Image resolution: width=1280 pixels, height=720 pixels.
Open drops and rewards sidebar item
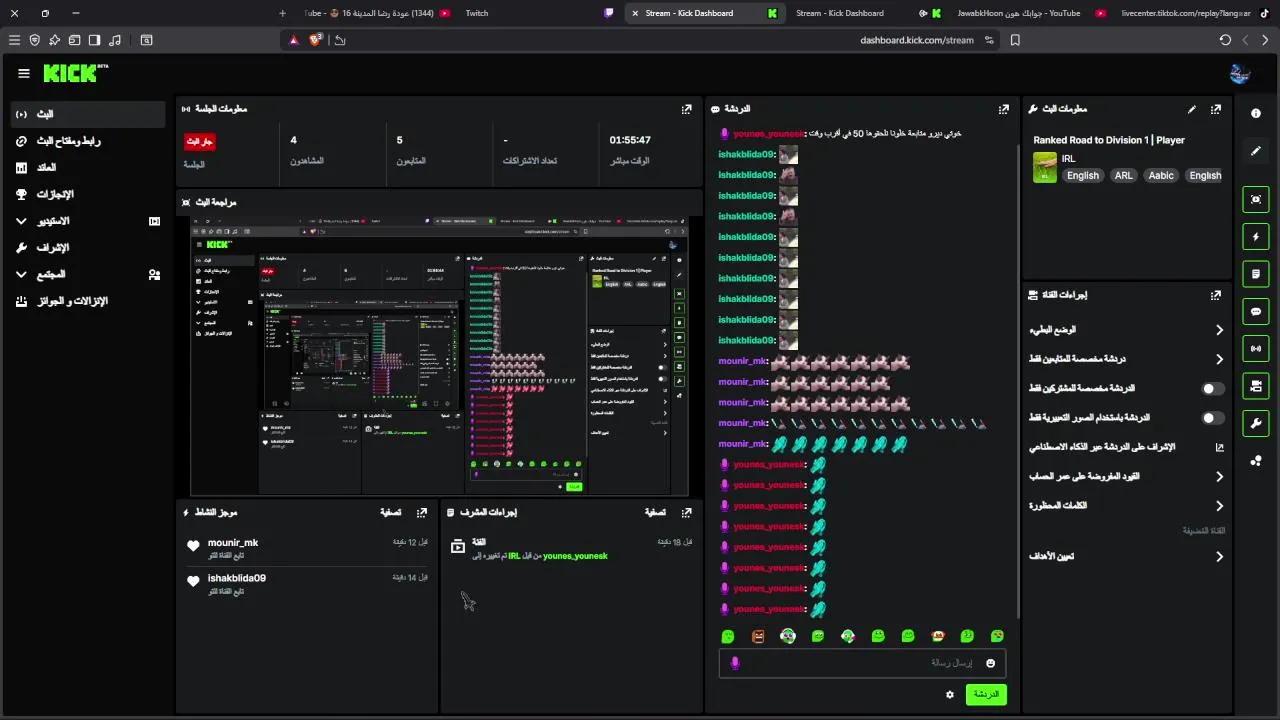pyautogui.click(x=88, y=301)
